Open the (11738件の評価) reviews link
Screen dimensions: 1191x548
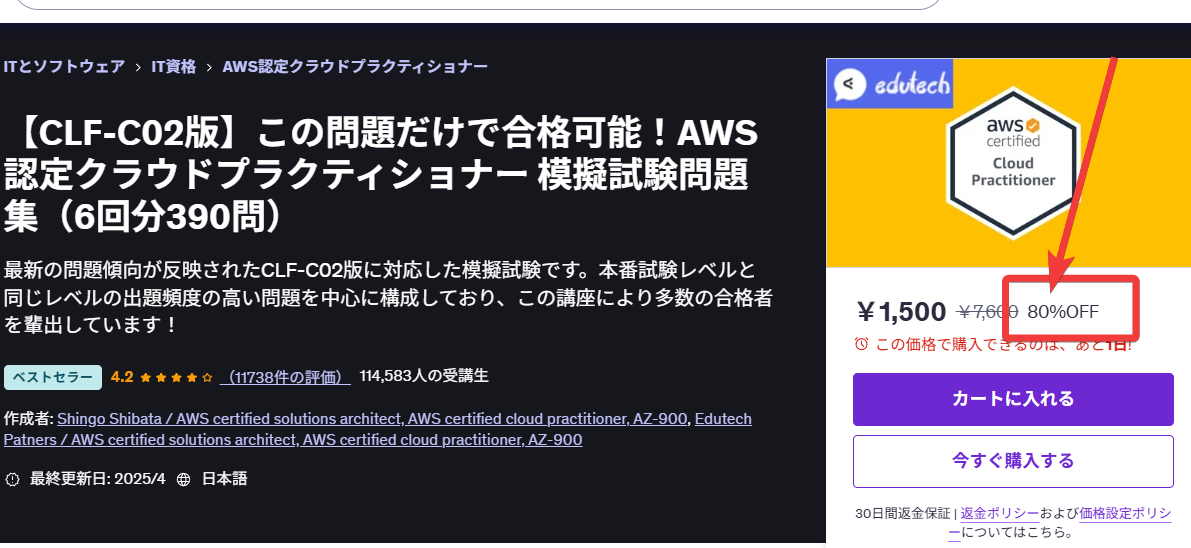(x=285, y=376)
